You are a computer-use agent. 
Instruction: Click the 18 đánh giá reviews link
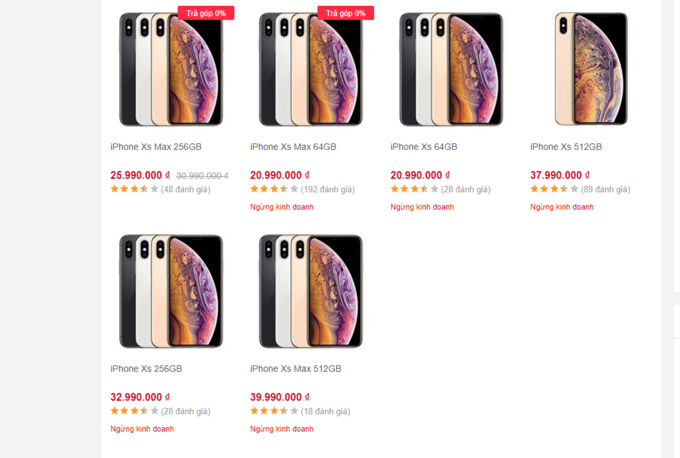326,411
